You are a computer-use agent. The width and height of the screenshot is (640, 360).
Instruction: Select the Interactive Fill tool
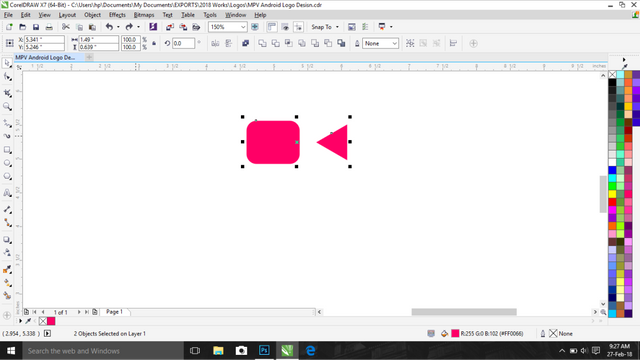(x=7, y=282)
